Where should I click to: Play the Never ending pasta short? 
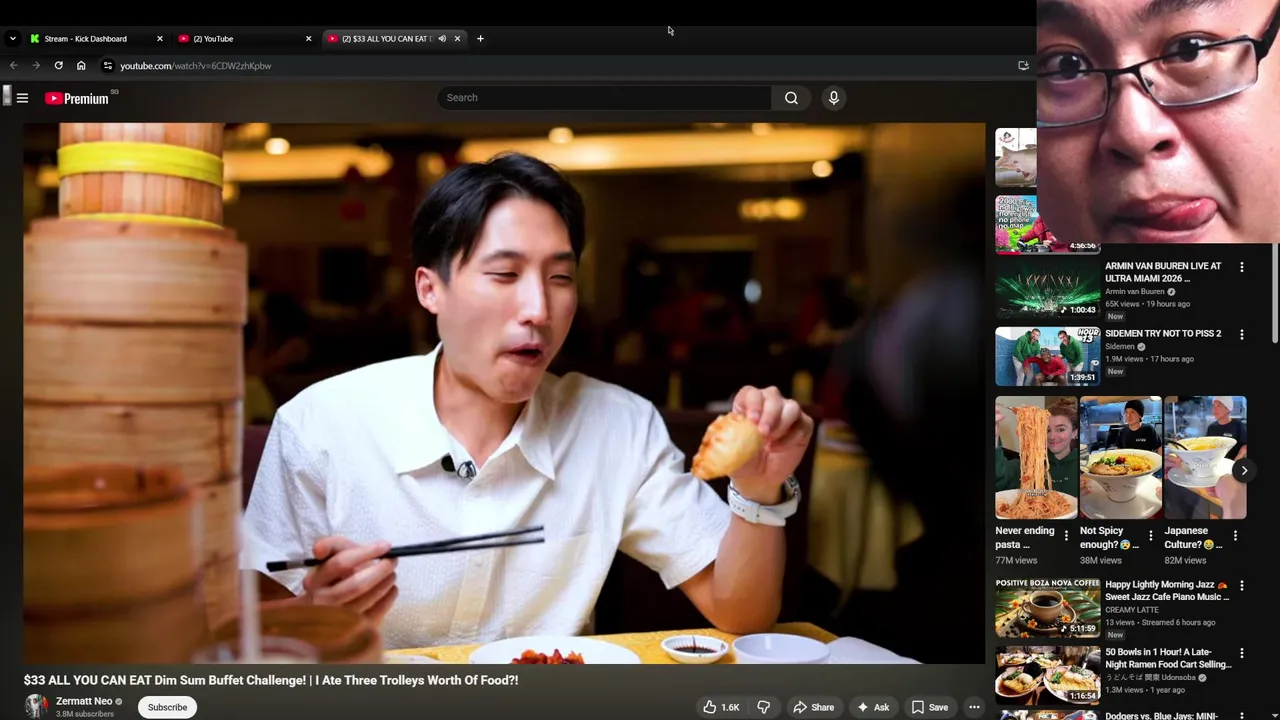(1036, 458)
